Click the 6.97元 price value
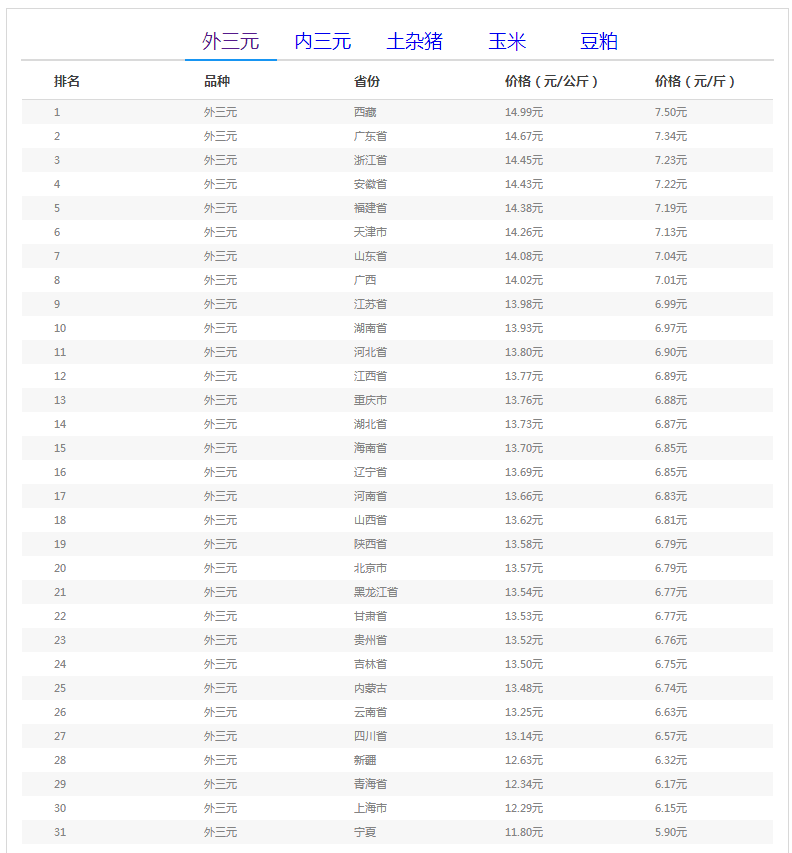Screen dimensions: 792x853 point(671,328)
